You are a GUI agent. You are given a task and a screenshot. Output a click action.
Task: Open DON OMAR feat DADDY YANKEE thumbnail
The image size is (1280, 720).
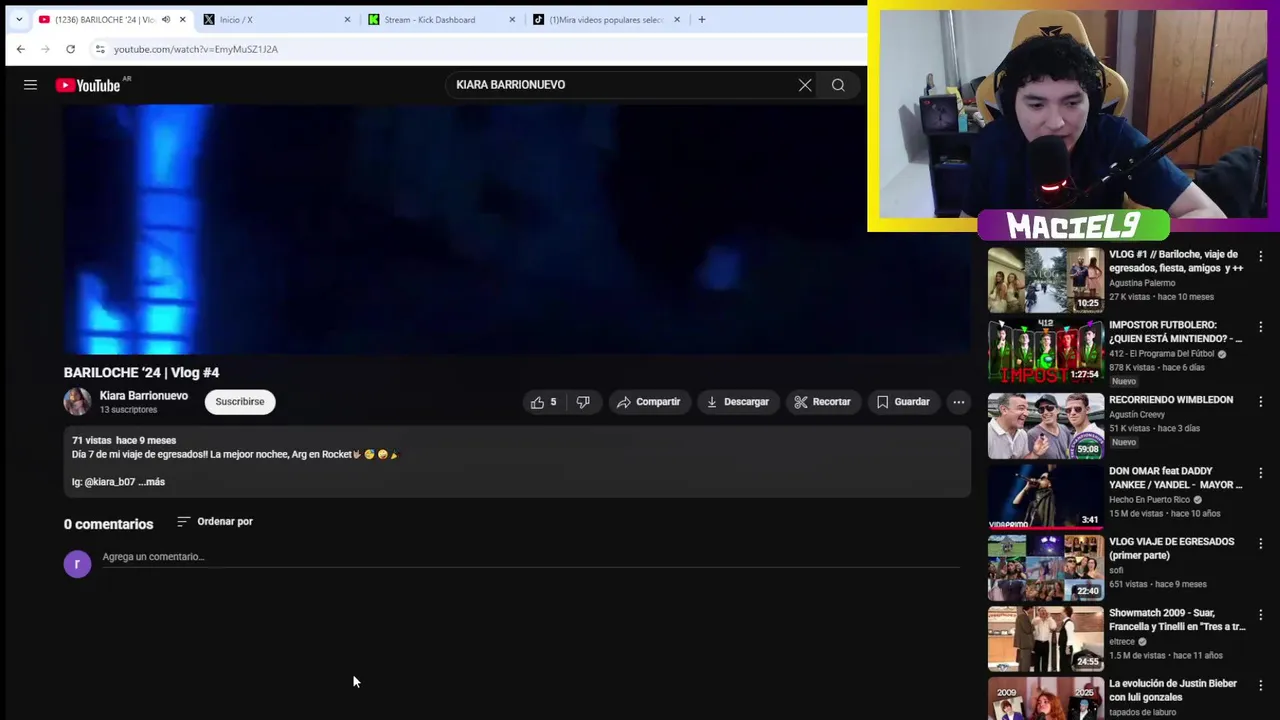pyautogui.click(x=1046, y=496)
